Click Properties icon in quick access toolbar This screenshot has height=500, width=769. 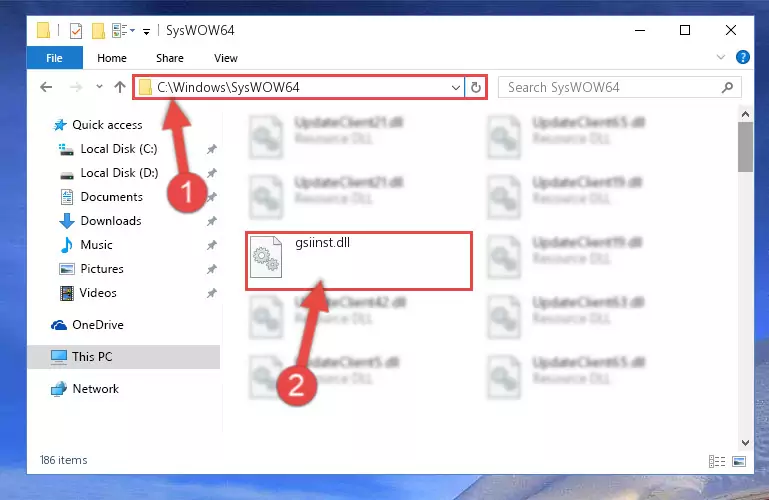[x=76, y=31]
